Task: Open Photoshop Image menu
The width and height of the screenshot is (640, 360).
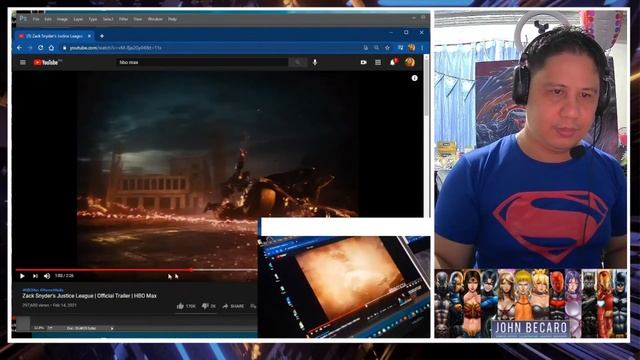Action: [x=62, y=19]
